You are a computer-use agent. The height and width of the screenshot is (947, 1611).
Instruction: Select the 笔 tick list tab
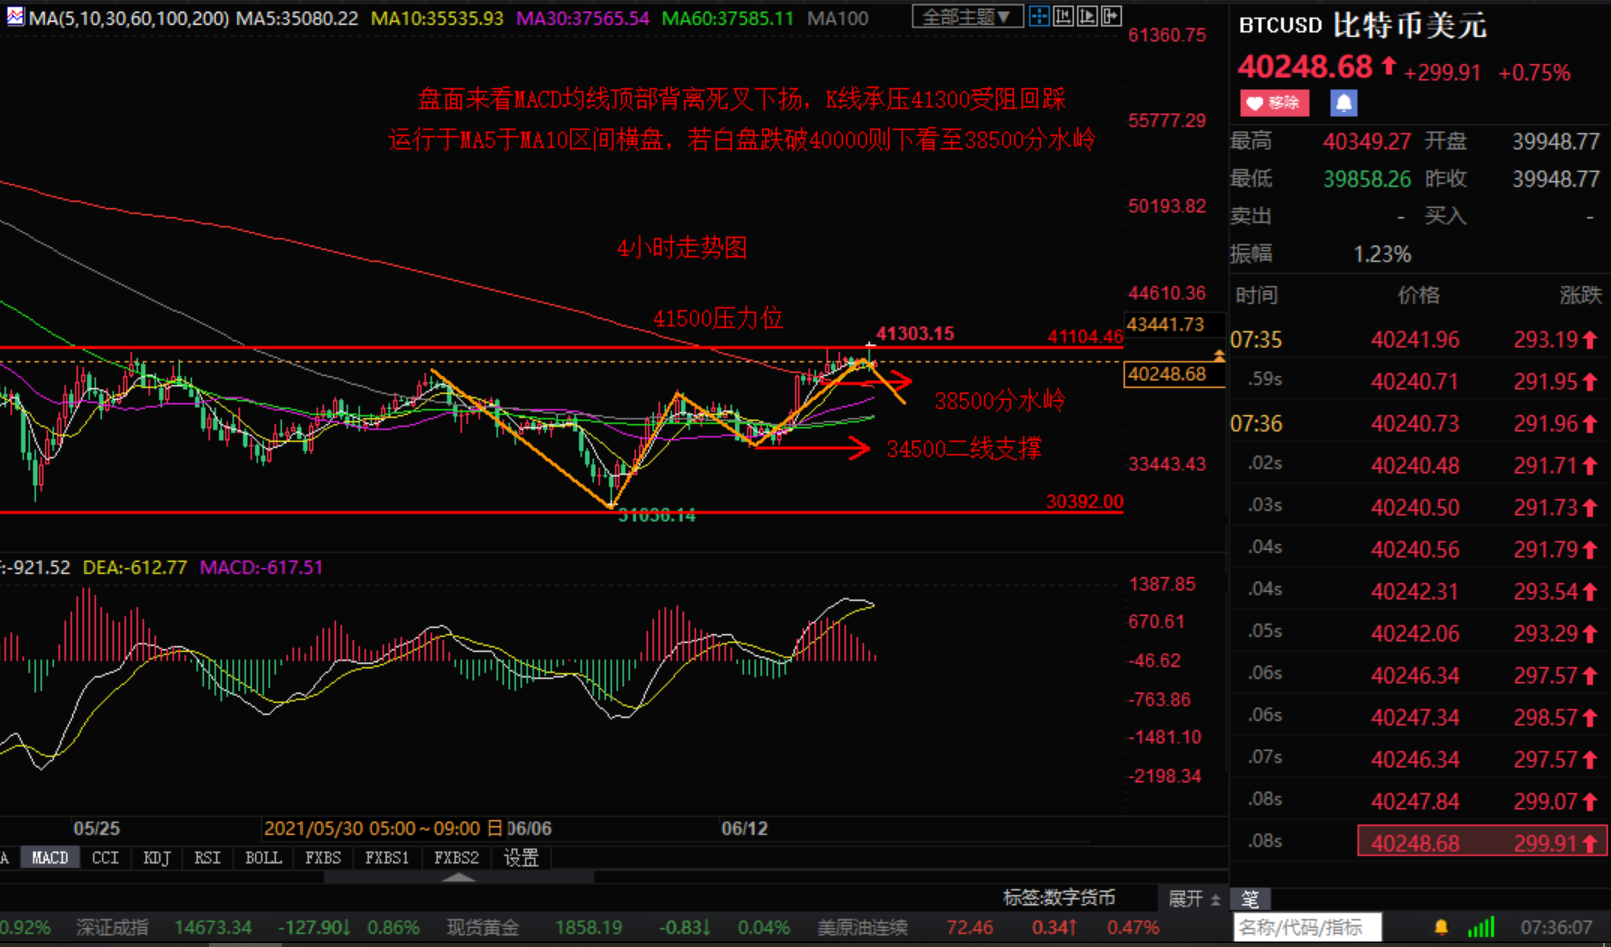(1250, 898)
